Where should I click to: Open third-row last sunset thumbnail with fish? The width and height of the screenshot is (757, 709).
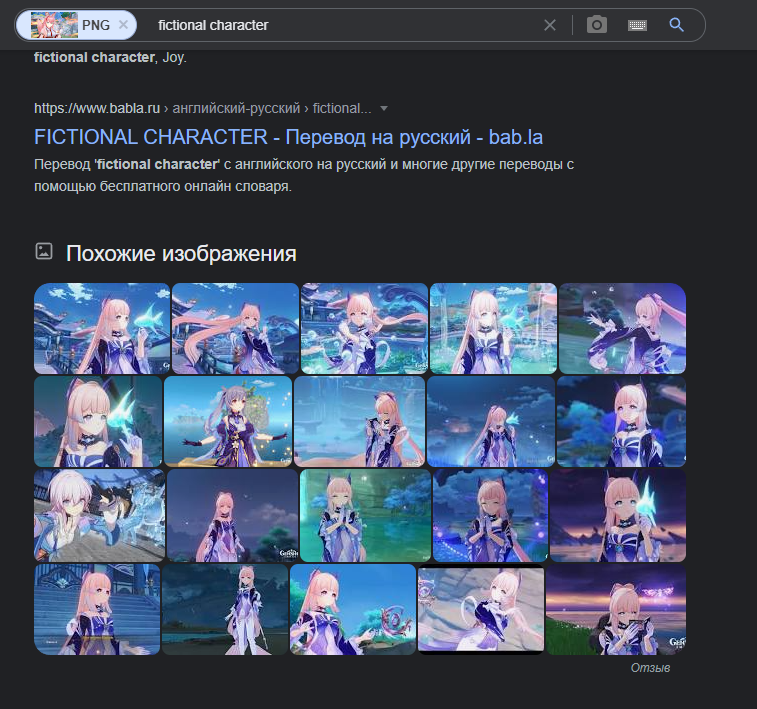tap(618, 515)
